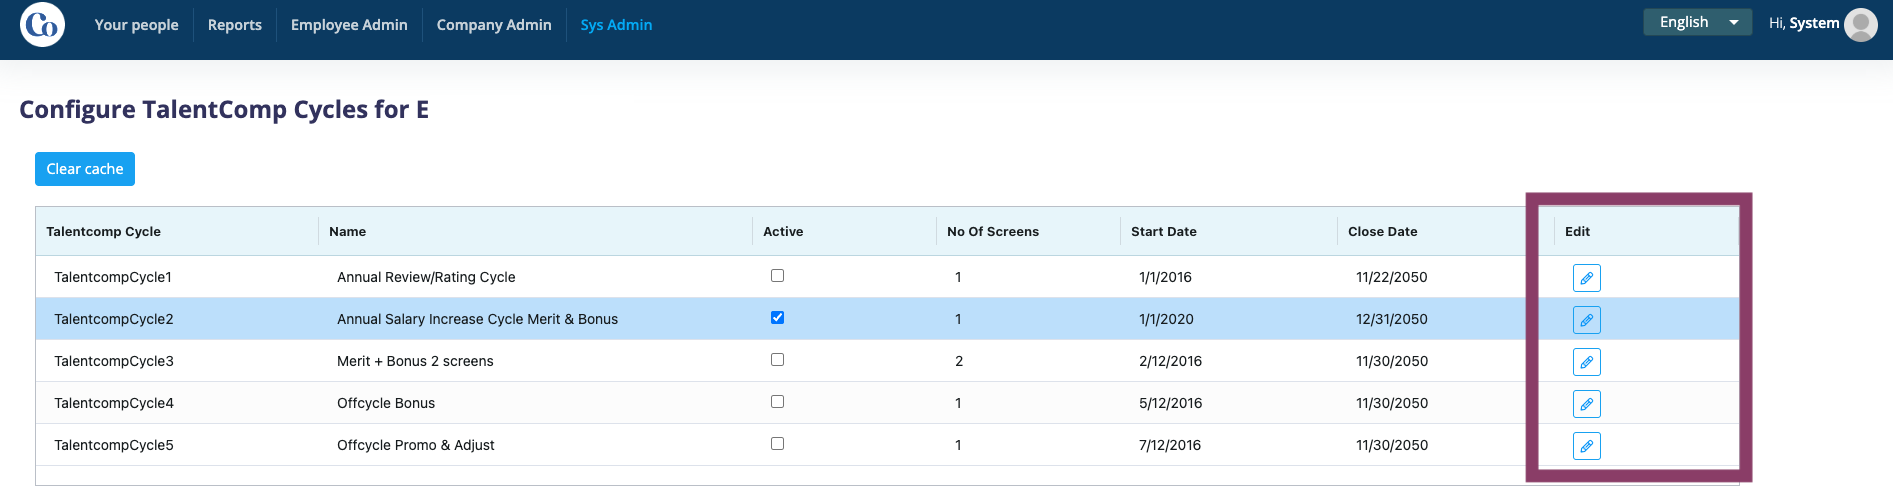Open the Your people menu
This screenshot has width=1893, height=487.
point(137,25)
